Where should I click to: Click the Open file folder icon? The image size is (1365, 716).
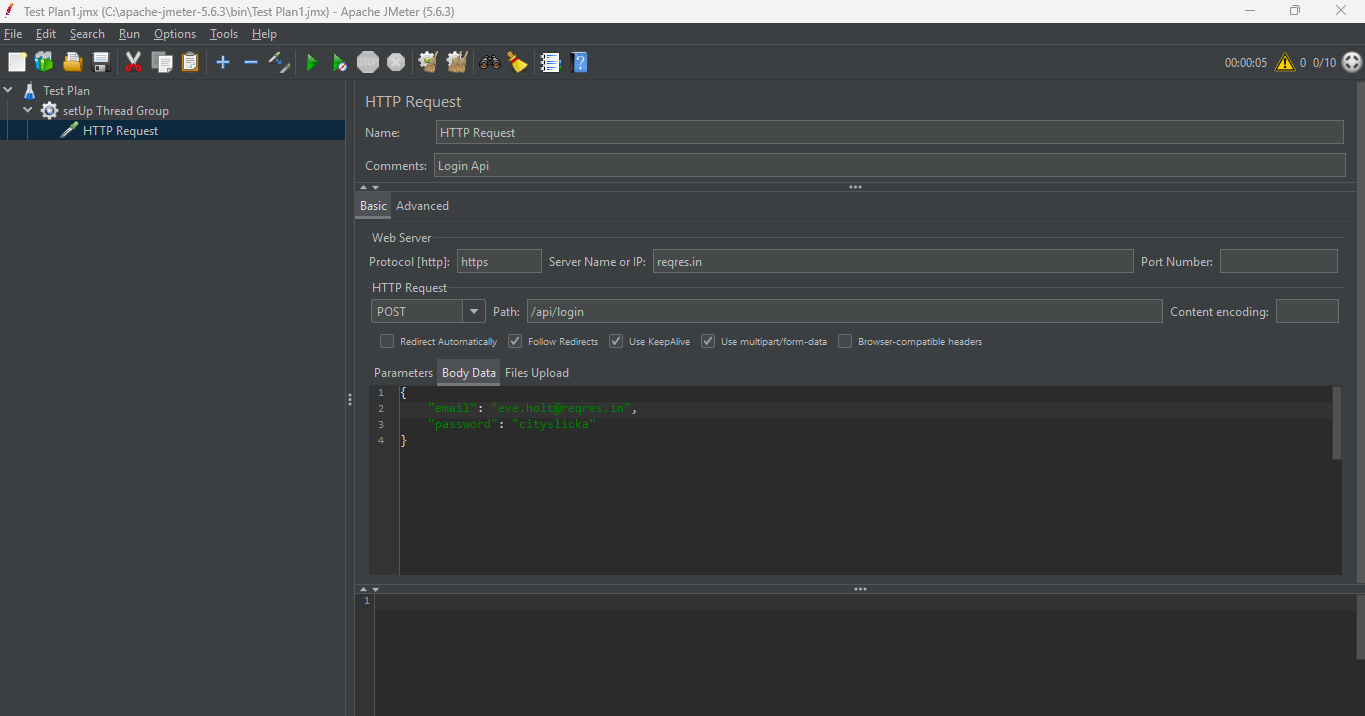pyautogui.click(x=72, y=62)
